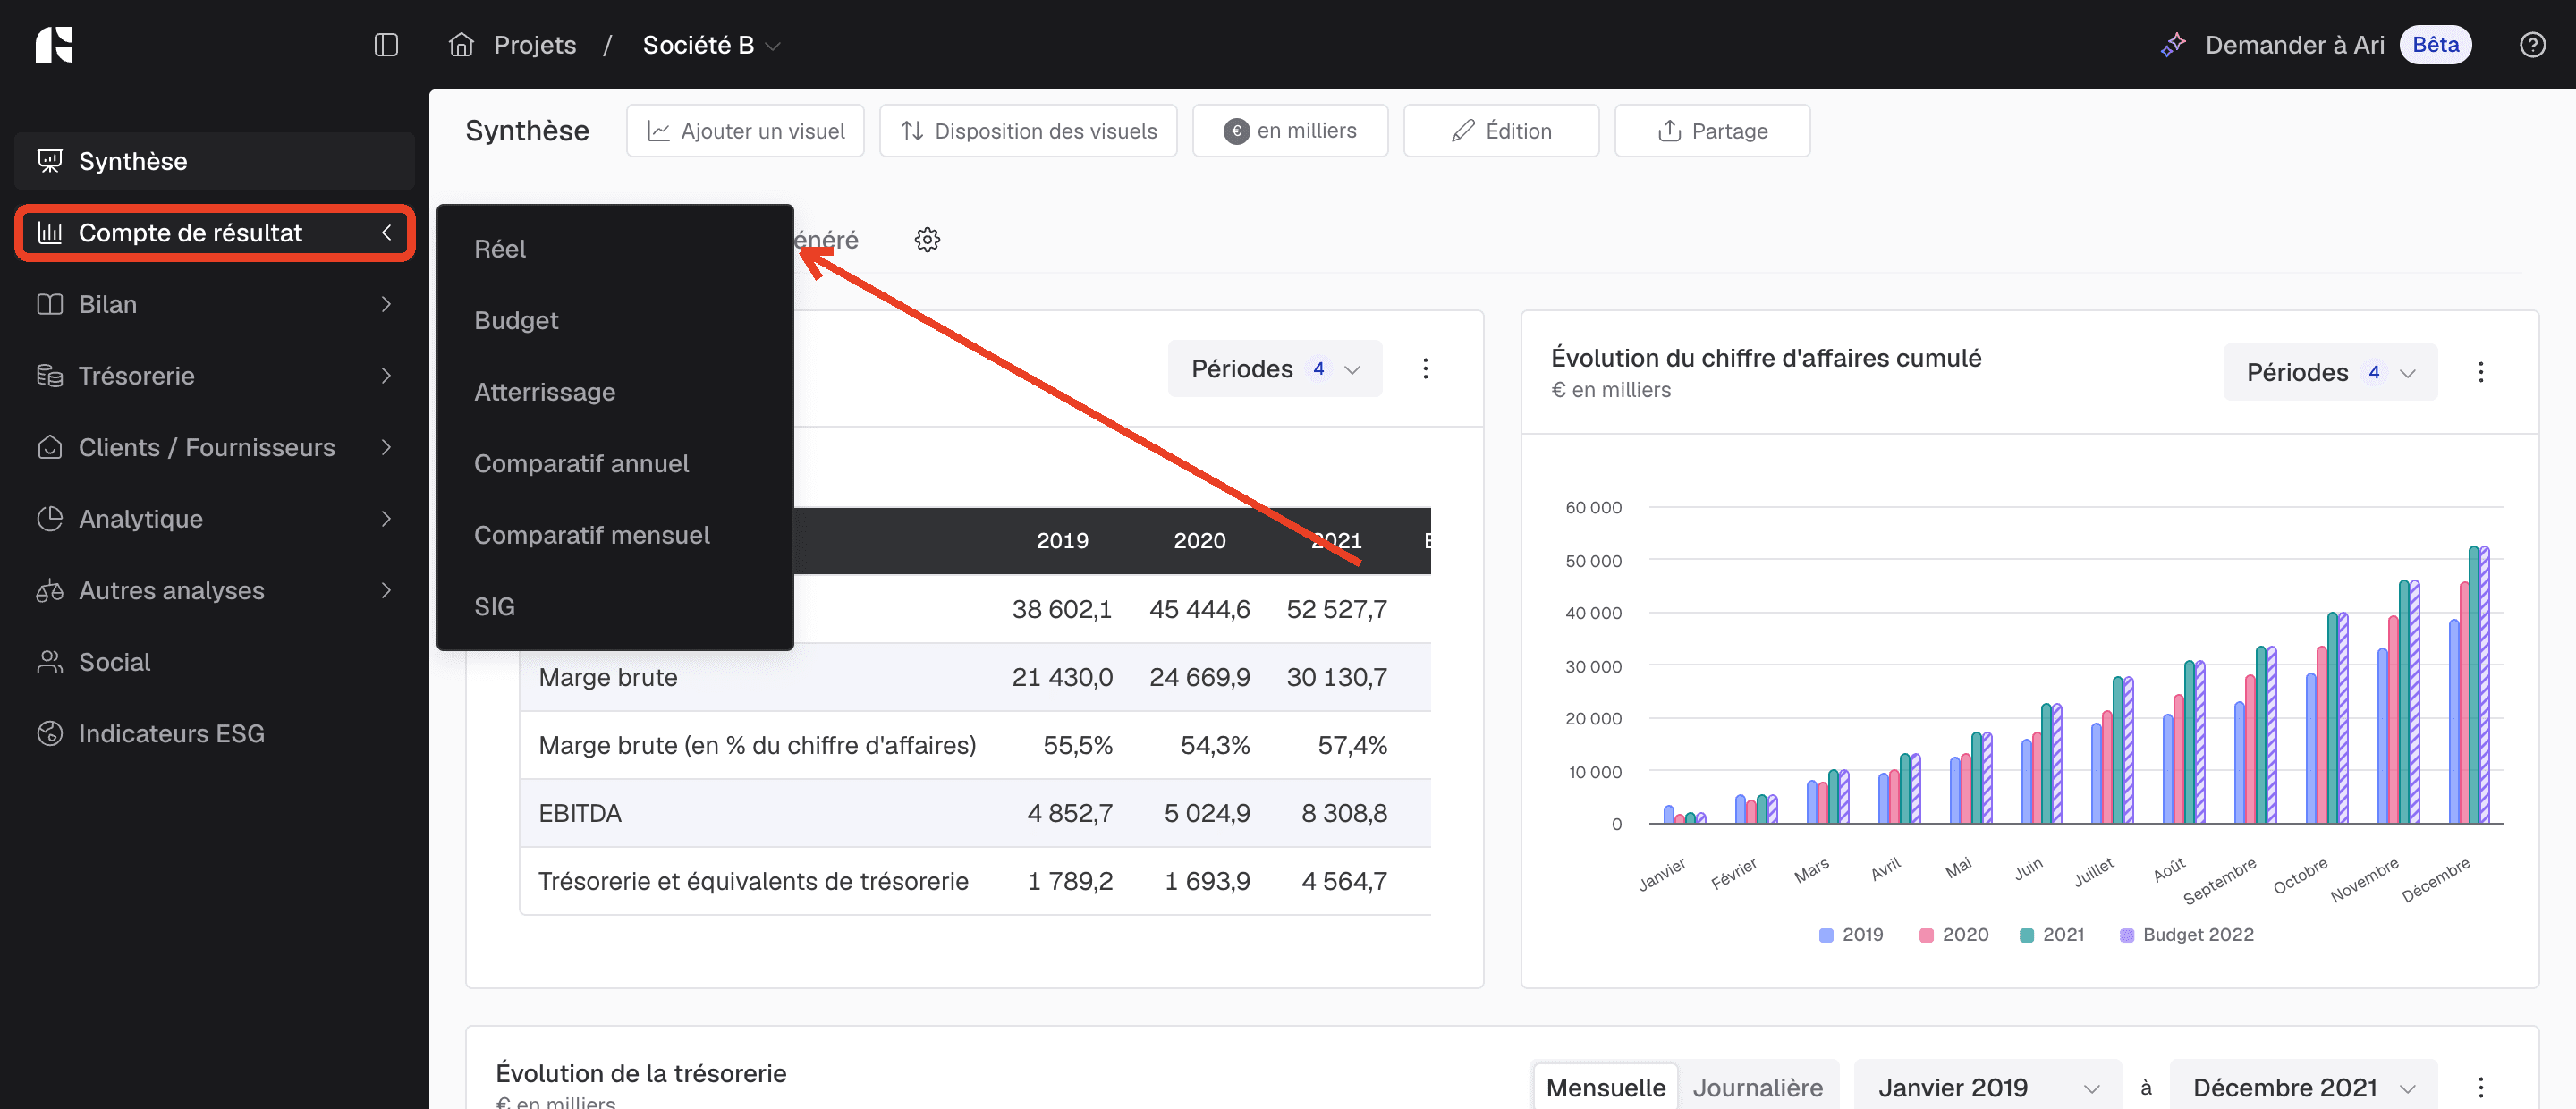The width and height of the screenshot is (2576, 1109).
Task: Open the three-dot menu of the key figures table
Action: point(1425,369)
